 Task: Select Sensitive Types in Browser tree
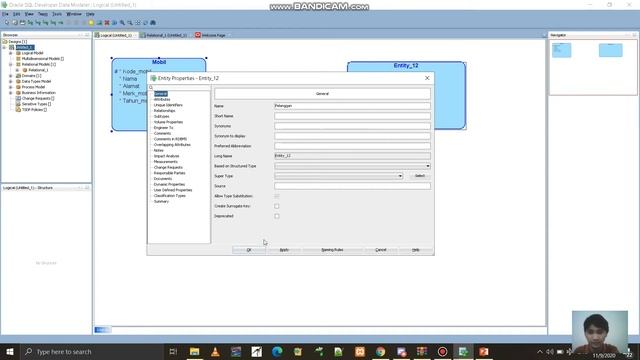(x=36, y=104)
